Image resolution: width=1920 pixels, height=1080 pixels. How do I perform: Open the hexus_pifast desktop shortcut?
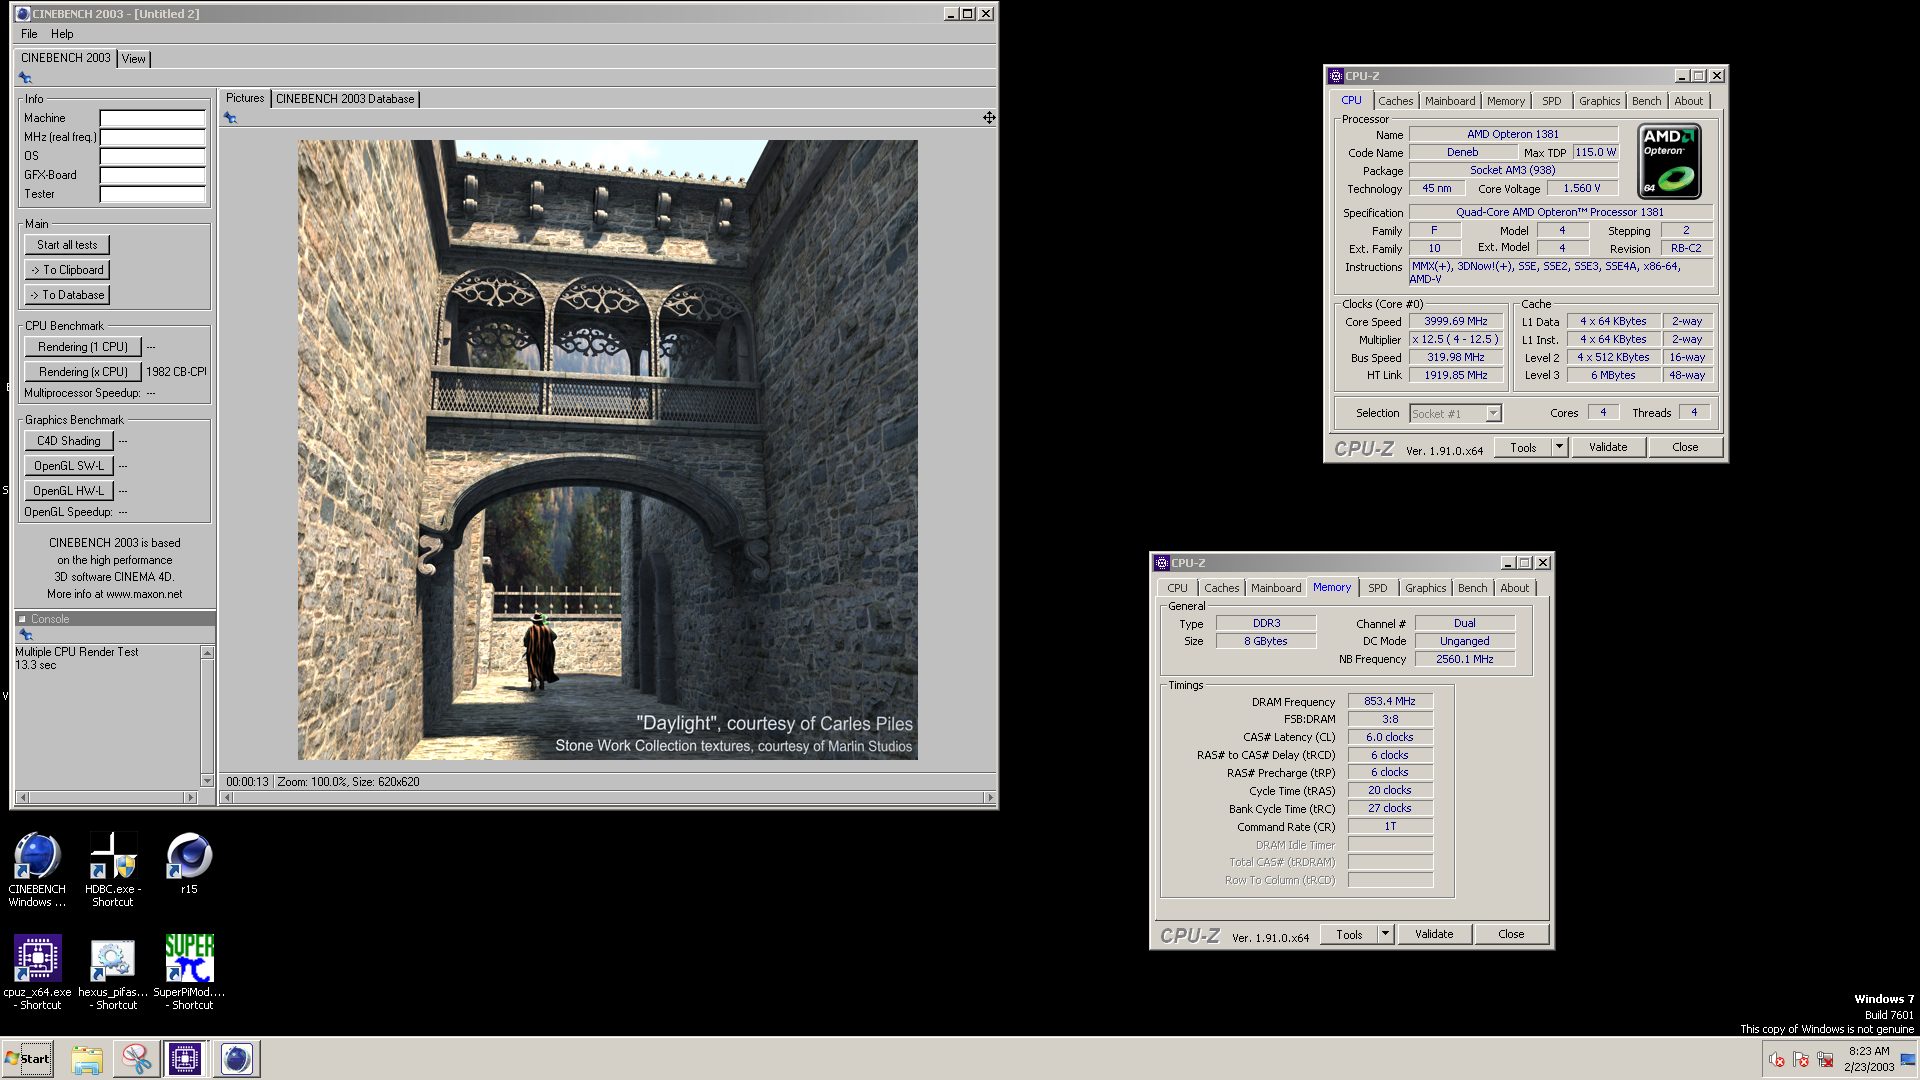[113, 972]
